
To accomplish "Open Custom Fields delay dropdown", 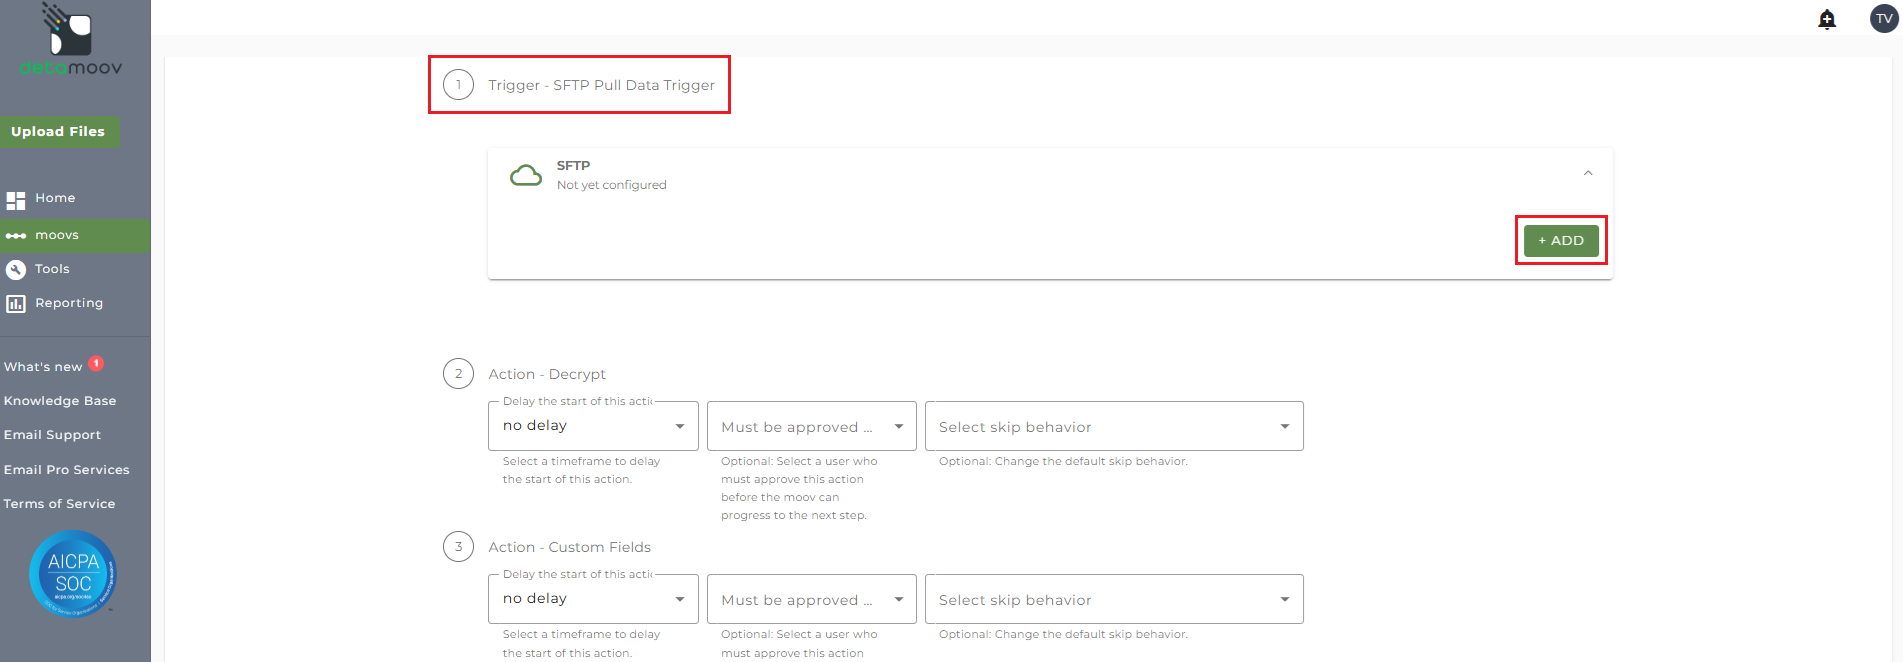I will [x=593, y=600].
